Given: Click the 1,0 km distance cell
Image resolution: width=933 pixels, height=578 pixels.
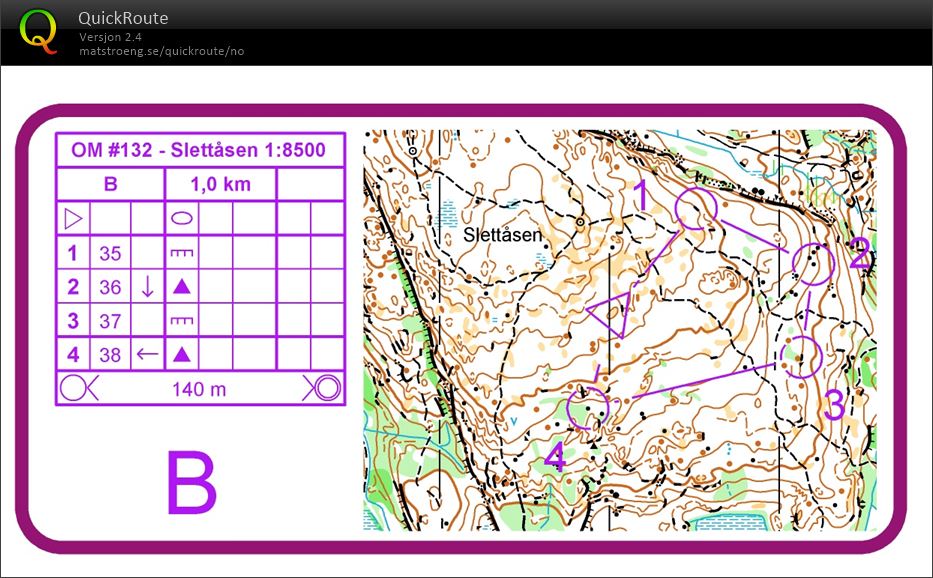Looking at the screenshot, I should 220,184.
